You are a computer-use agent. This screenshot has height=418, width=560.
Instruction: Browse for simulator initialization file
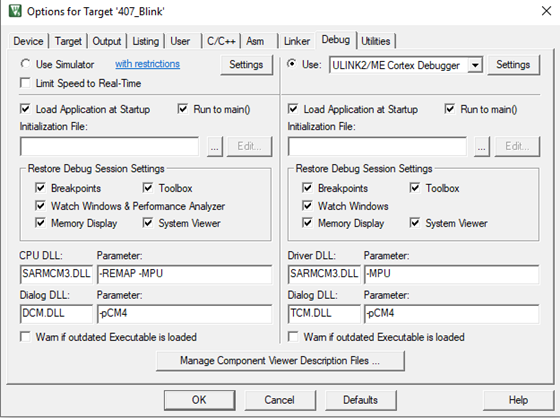[x=215, y=146]
